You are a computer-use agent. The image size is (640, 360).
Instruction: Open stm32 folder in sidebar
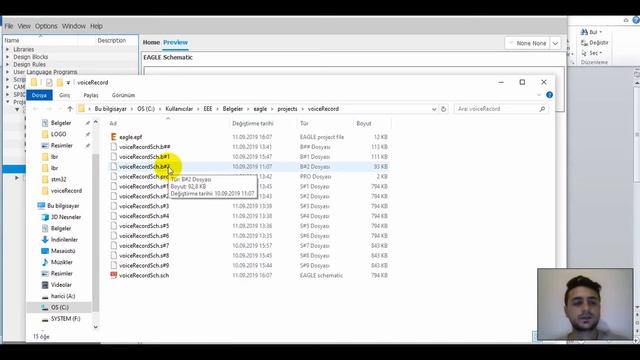point(58,179)
